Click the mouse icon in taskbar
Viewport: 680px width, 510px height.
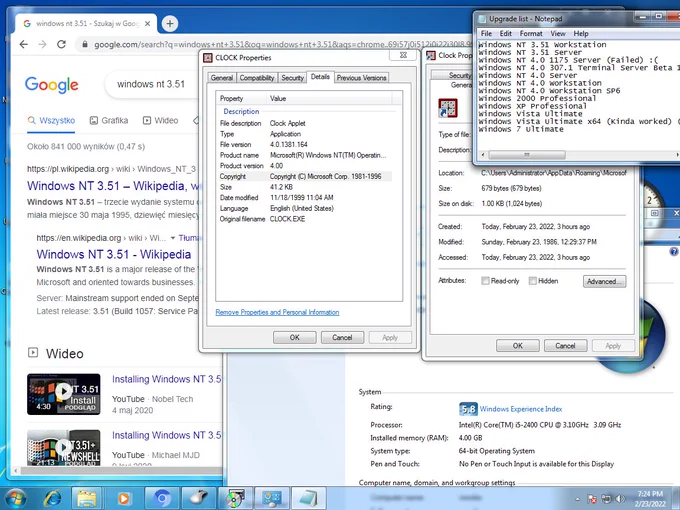pos(198,498)
